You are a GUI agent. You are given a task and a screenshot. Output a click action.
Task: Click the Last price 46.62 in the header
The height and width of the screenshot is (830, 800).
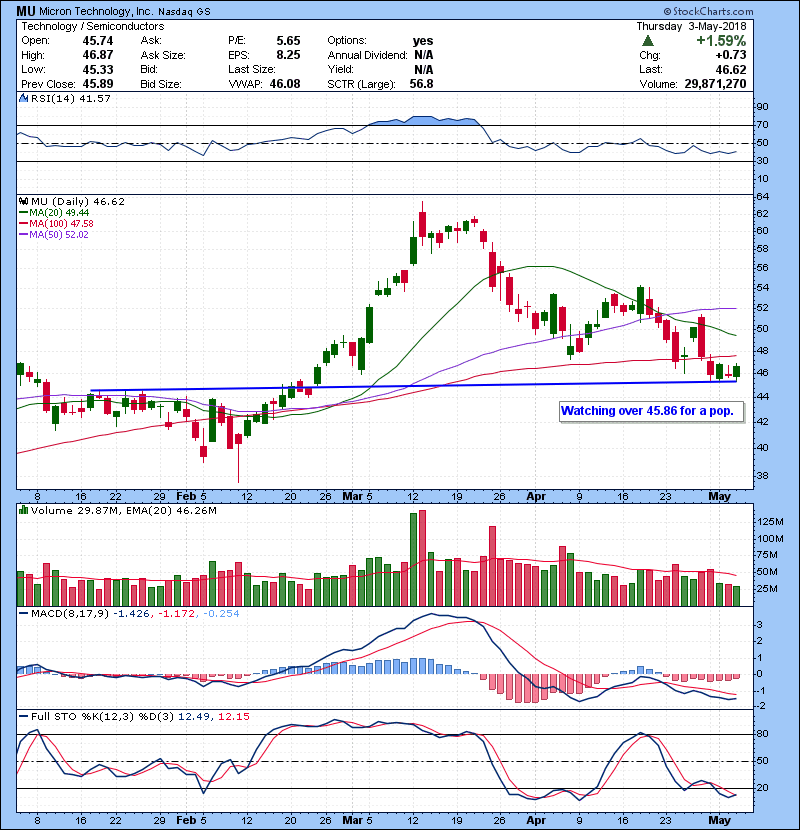pos(731,69)
